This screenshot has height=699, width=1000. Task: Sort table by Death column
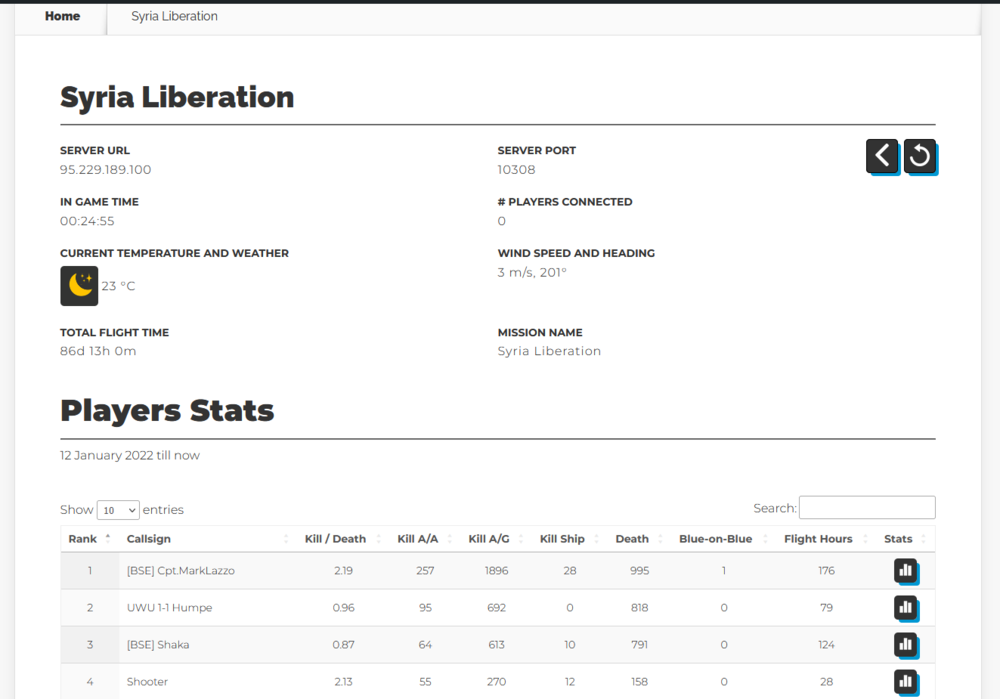click(639, 539)
